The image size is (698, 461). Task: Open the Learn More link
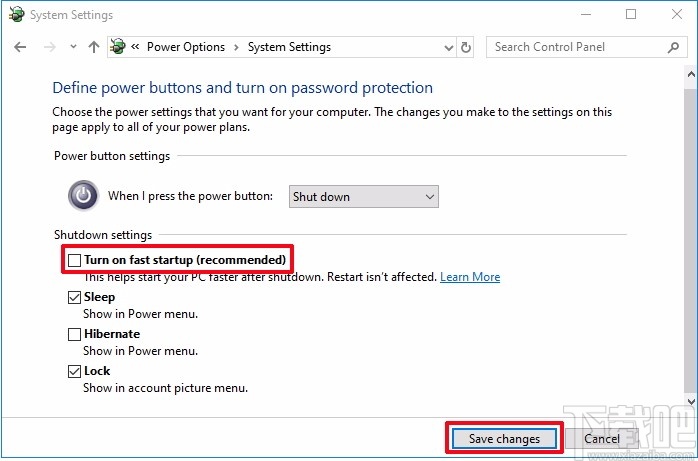pyautogui.click(x=470, y=277)
